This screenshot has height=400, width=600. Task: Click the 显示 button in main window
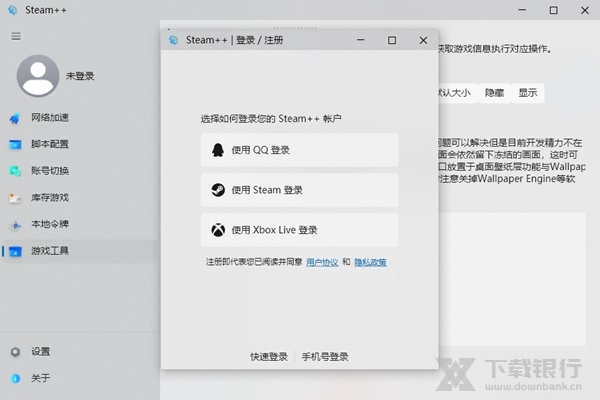(x=528, y=93)
